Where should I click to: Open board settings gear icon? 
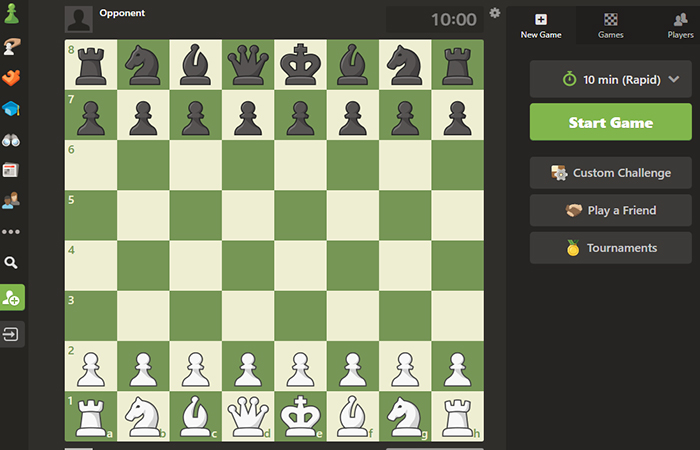495,13
